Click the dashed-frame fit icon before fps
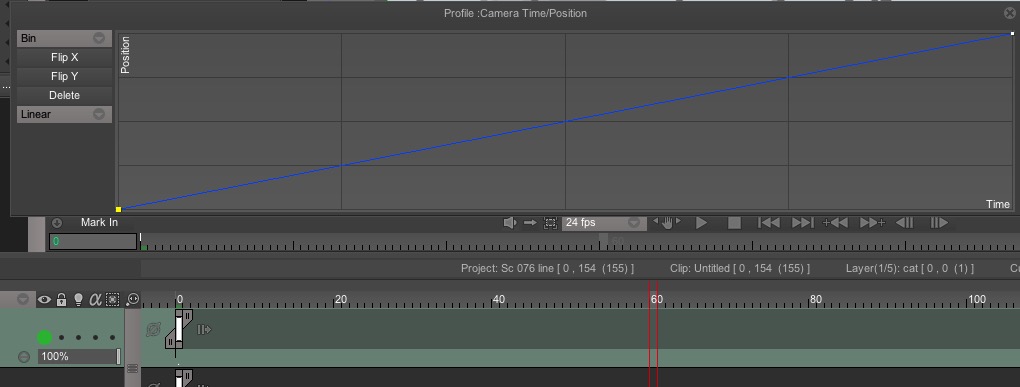This screenshot has height=387, width=1020. pos(550,223)
